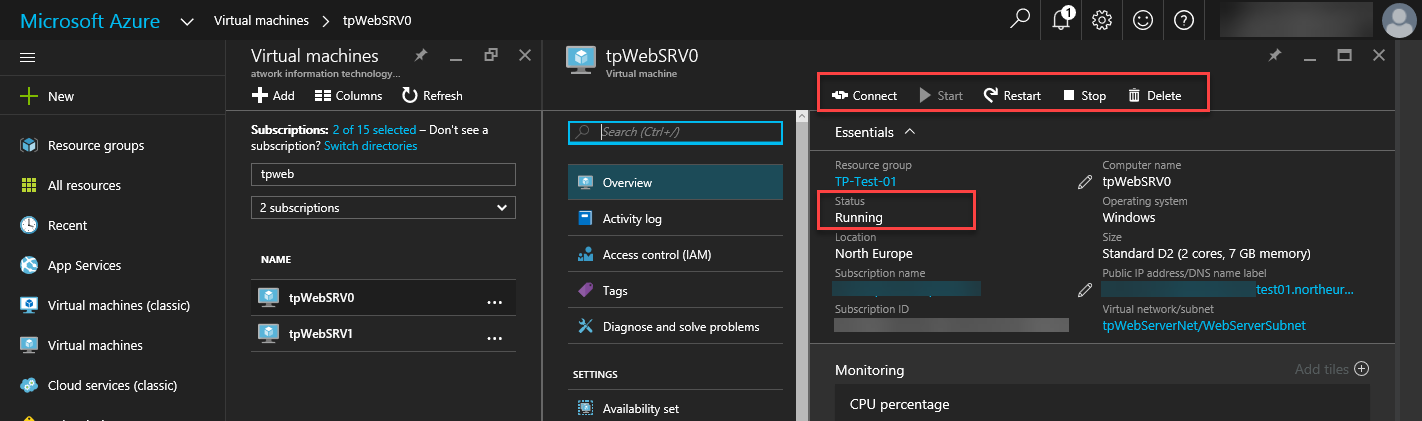The image size is (1422, 421).
Task: Pin the Virtual machines blade
Action: 421,56
